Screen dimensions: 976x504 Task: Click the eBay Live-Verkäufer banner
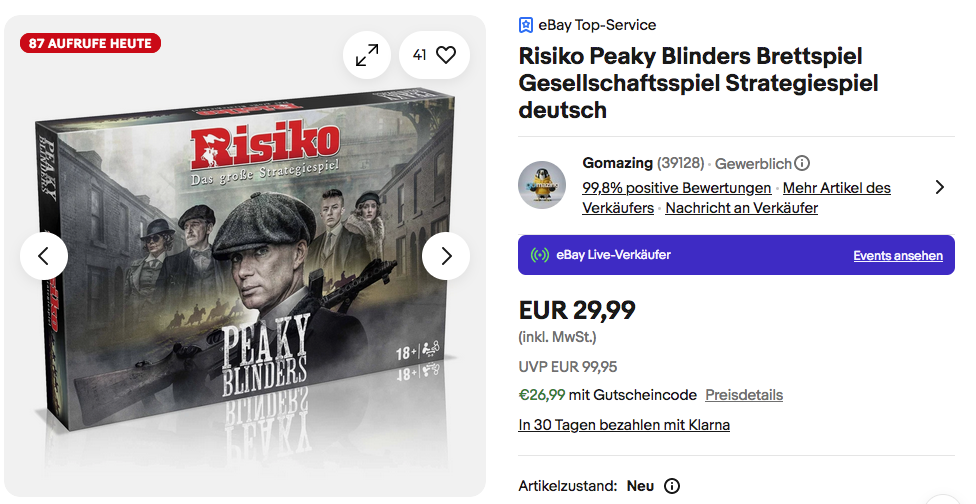[x=700, y=255]
